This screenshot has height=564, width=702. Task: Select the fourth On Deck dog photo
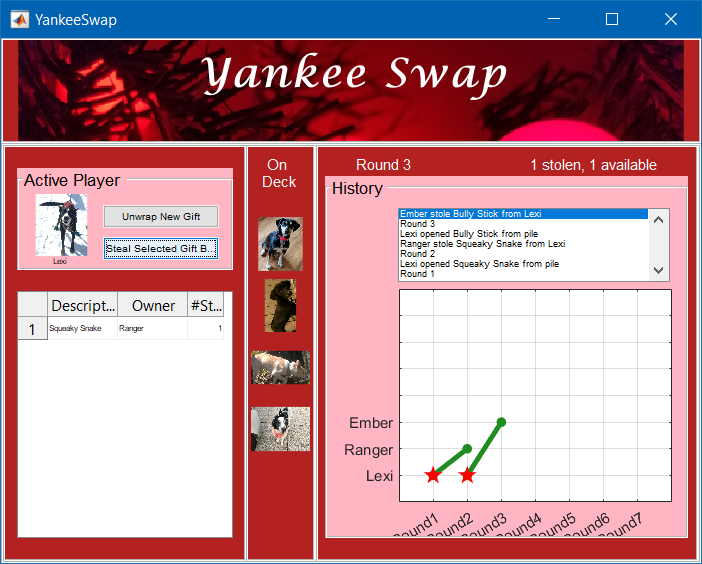[280, 429]
